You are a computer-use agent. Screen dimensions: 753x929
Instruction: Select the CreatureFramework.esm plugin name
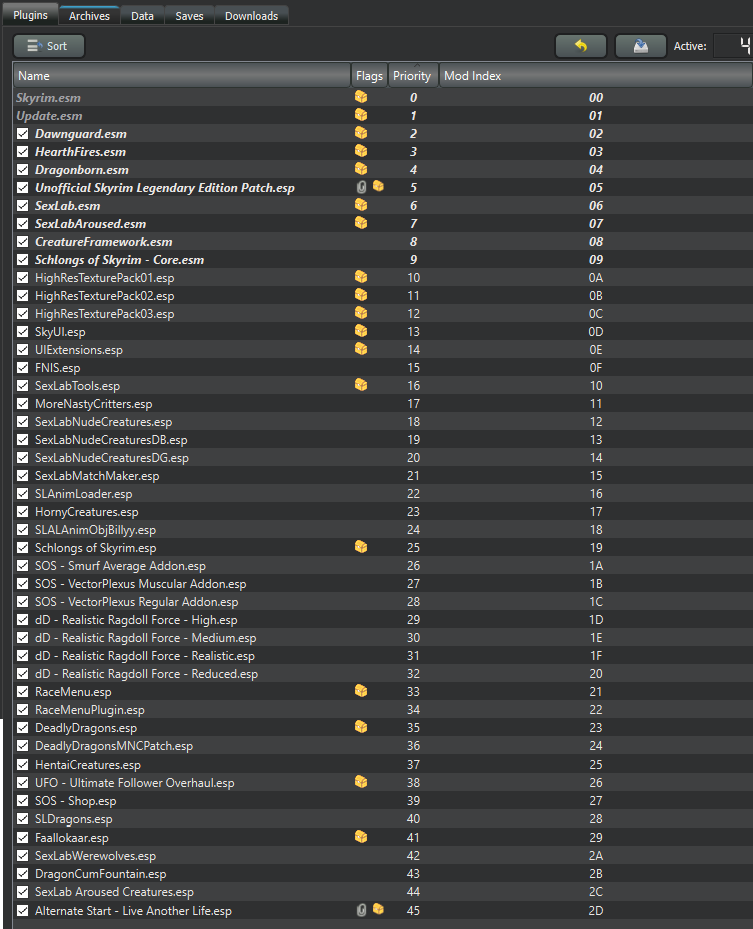click(x=104, y=242)
